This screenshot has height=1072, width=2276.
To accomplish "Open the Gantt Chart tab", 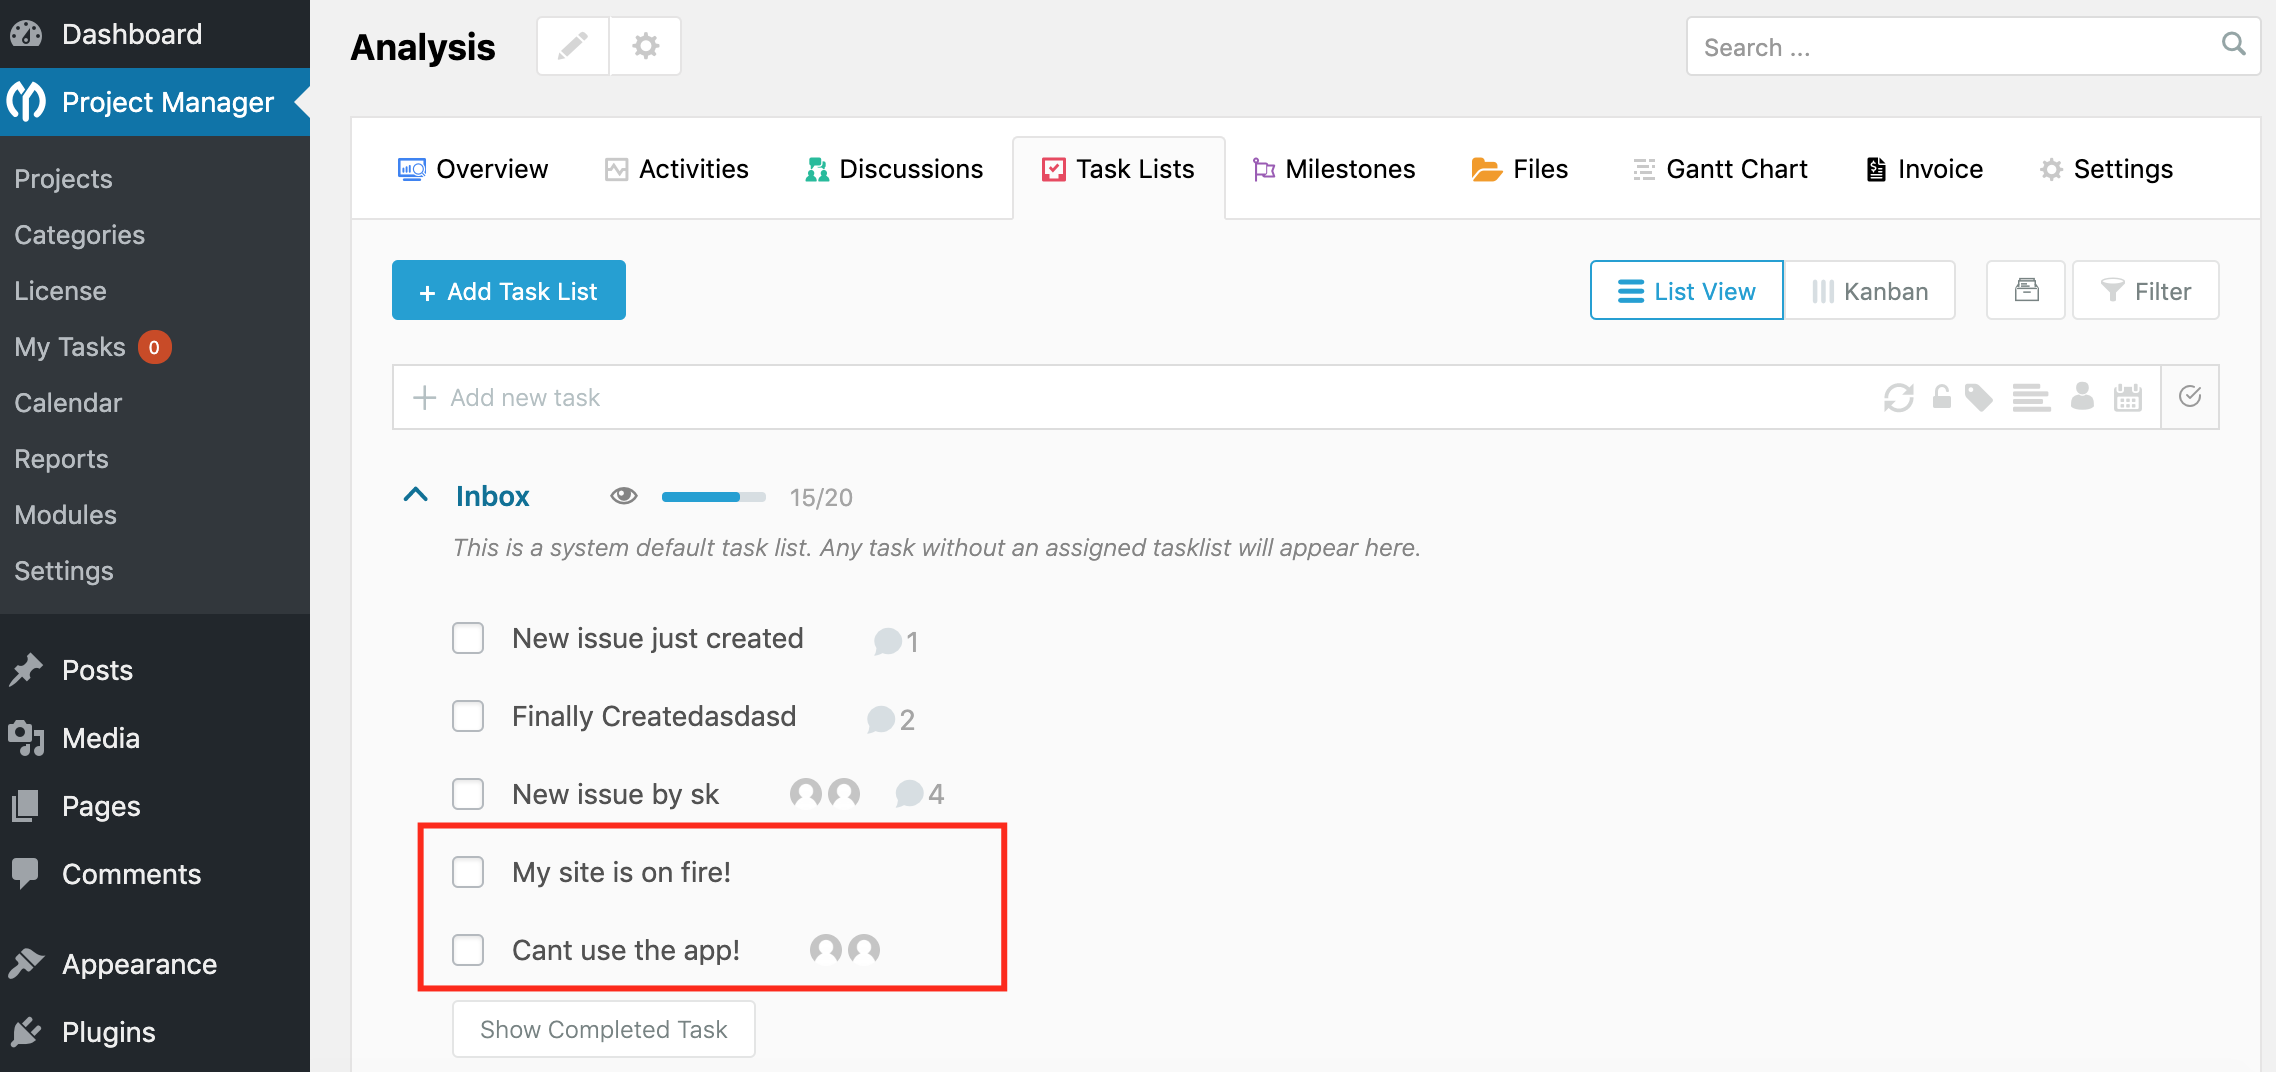I will (1720, 169).
